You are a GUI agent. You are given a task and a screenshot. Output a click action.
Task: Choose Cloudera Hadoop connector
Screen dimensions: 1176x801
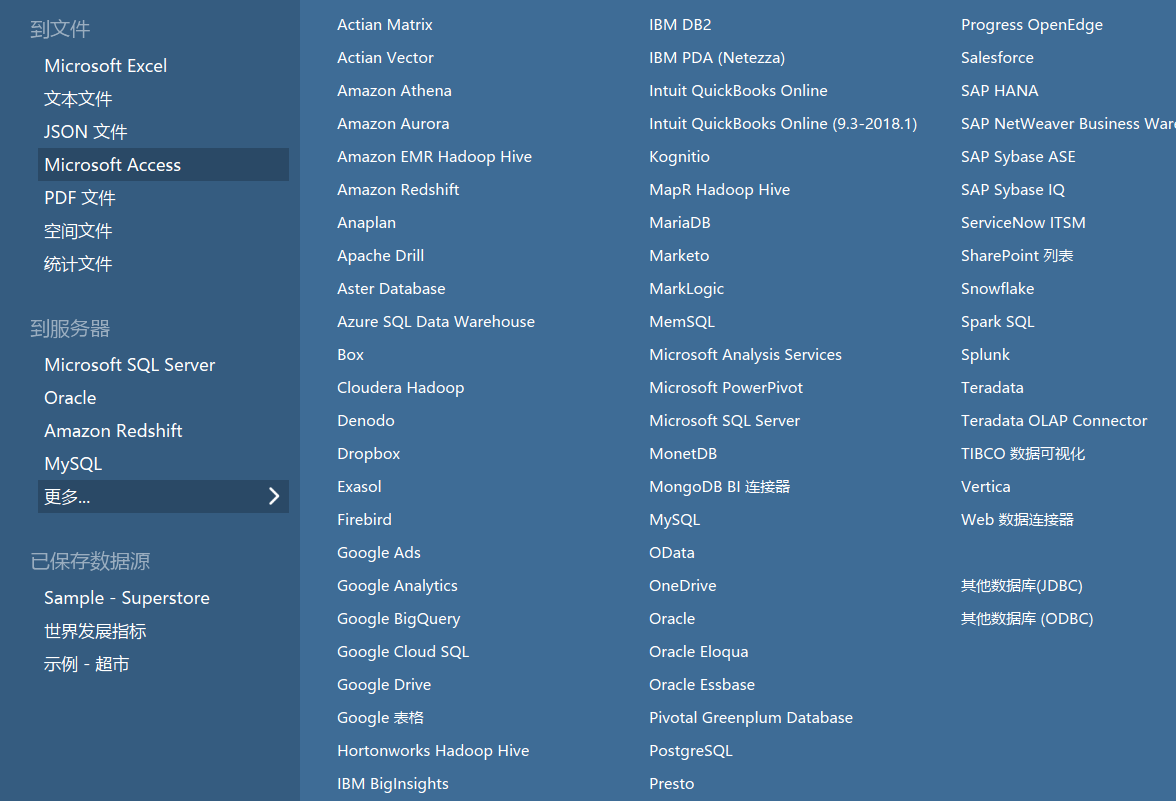400,388
